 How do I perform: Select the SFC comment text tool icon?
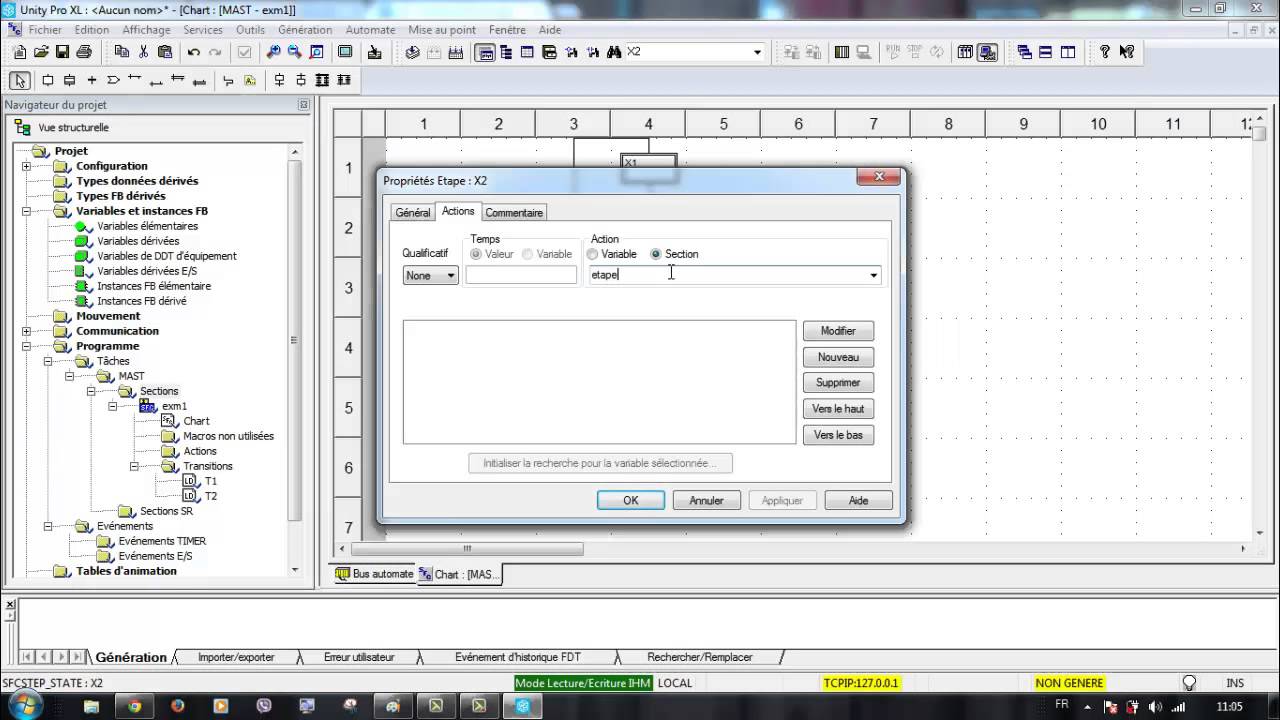[250, 80]
